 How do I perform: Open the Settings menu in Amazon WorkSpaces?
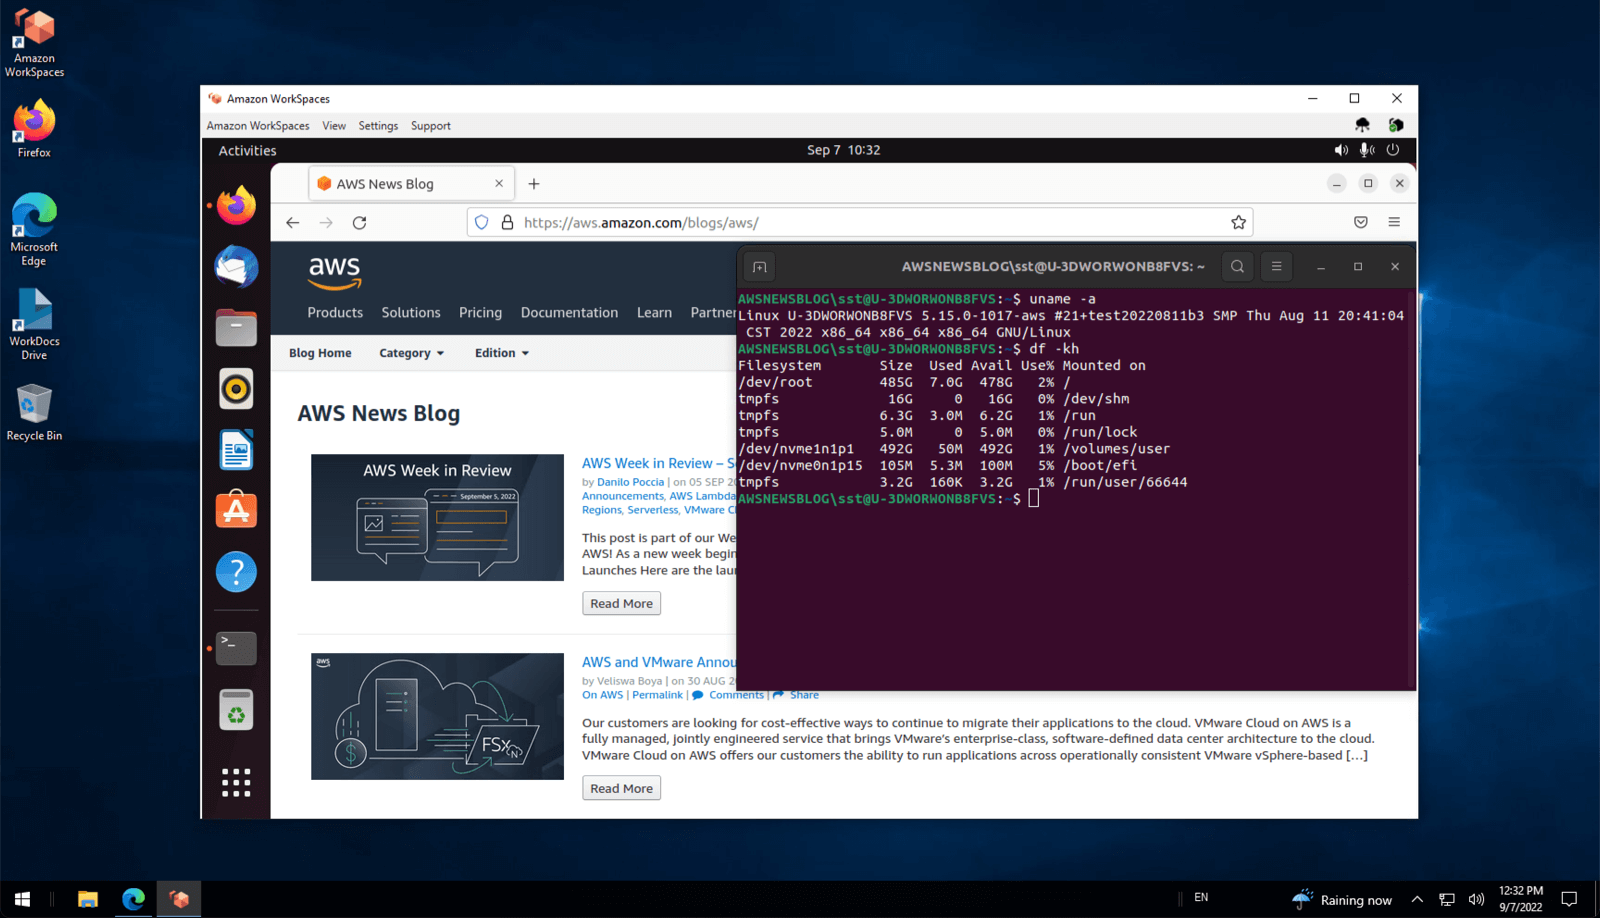[378, 125]
